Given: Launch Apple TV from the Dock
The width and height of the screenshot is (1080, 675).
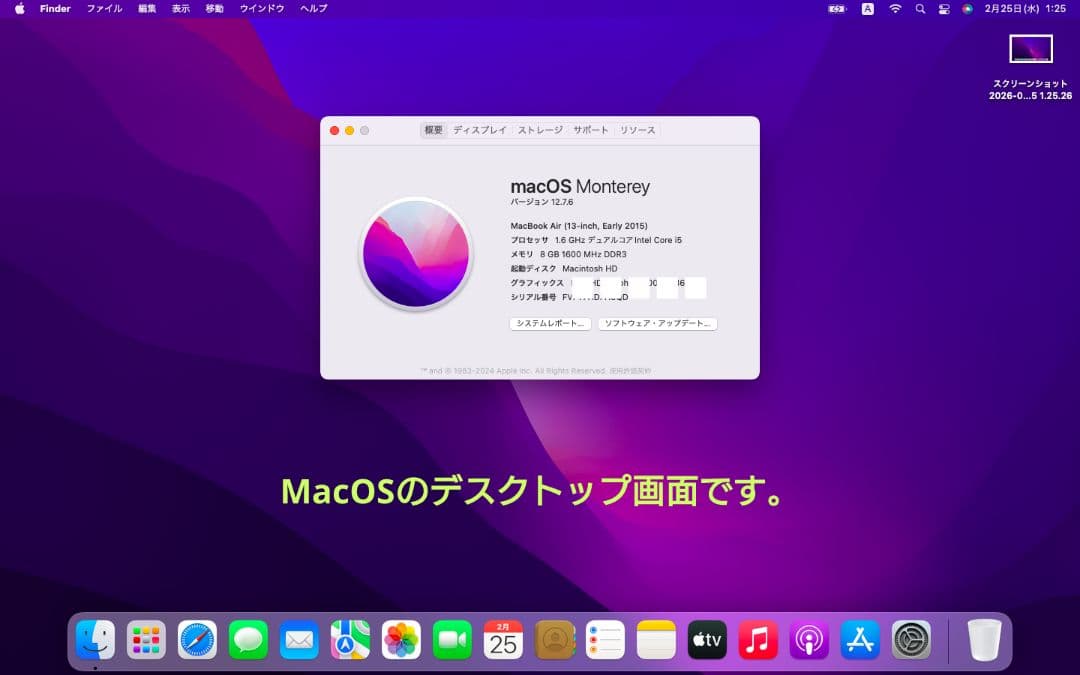Looking at the screenshot, I should (707, 639).
